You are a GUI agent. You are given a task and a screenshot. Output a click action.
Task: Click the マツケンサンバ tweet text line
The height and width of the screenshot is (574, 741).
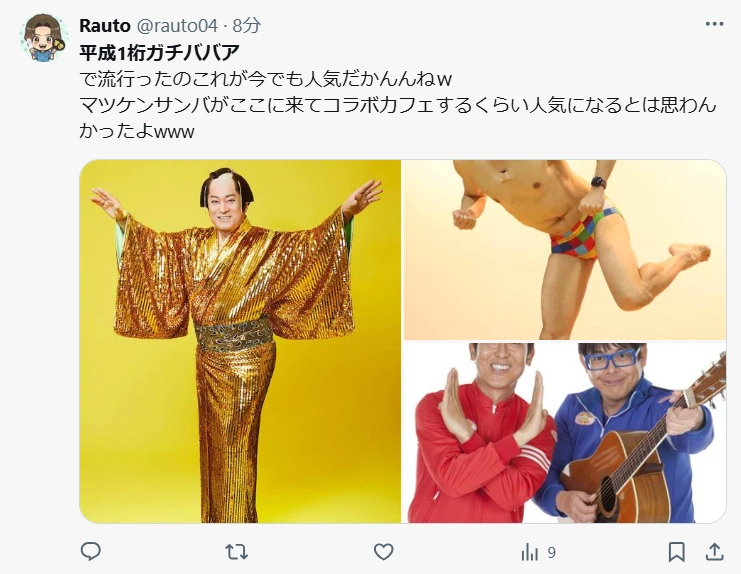click(398, 105)
